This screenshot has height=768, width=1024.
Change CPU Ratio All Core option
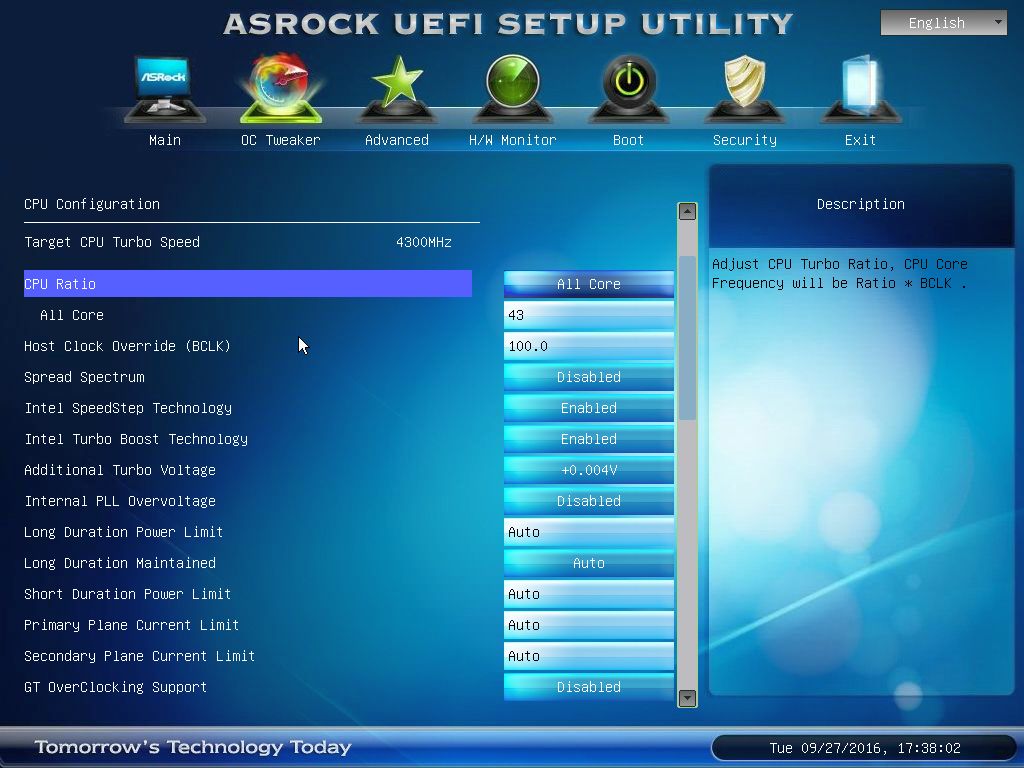[x=588, y=284]
